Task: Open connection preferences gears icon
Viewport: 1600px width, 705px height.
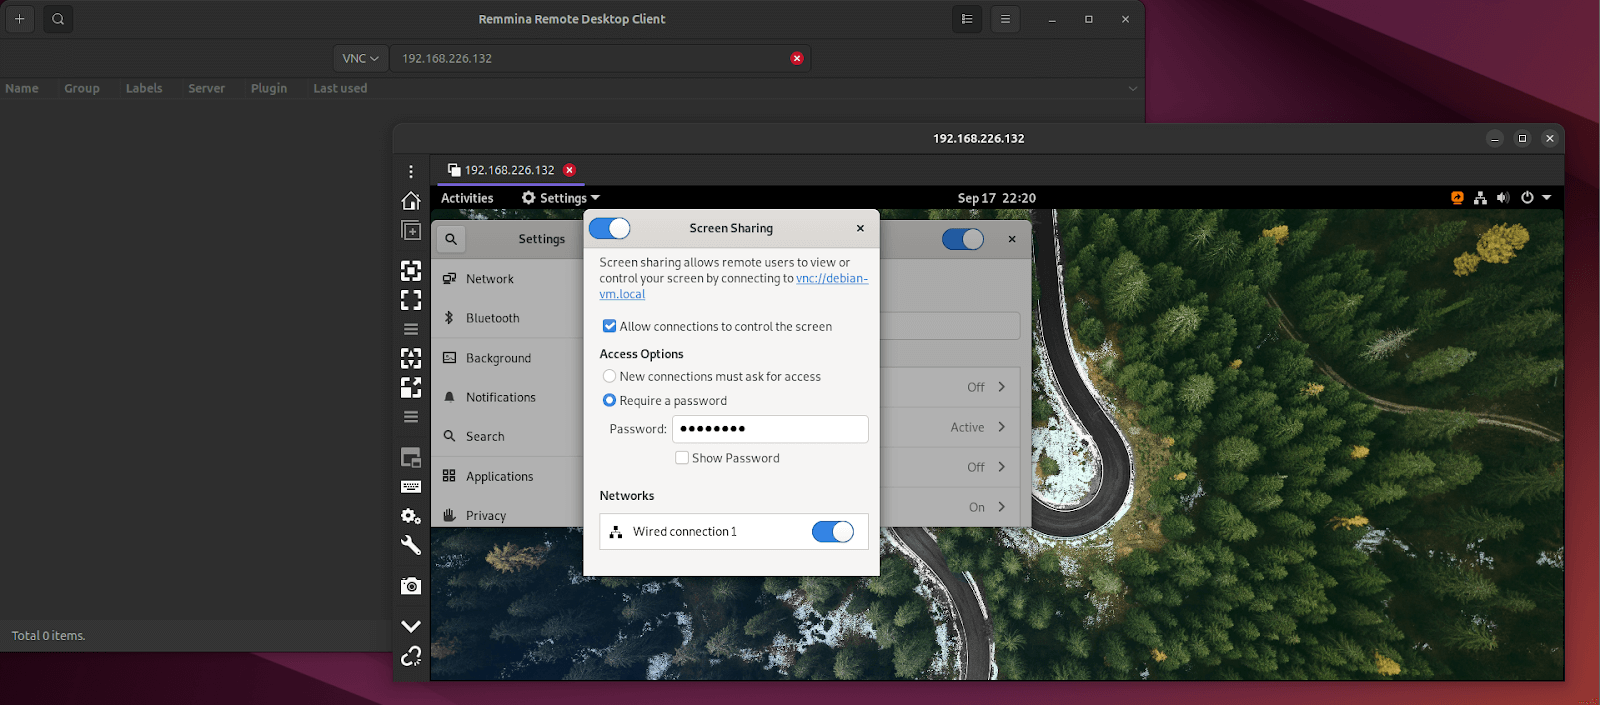Action: pos(411,516)
